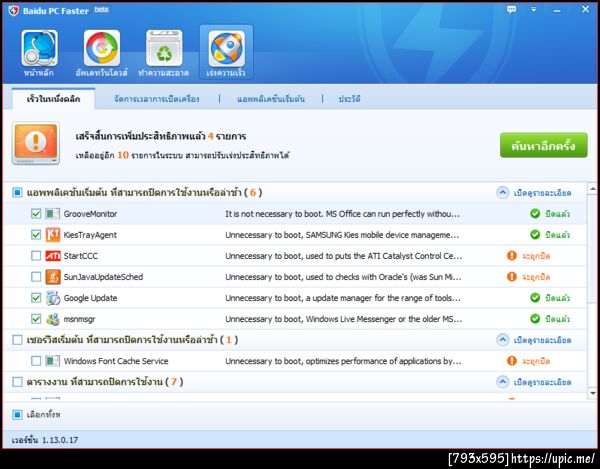Click the KiesTrayAgent app icon
The height and width of the screenshot is (469, 600).
[x=53, y=234]
